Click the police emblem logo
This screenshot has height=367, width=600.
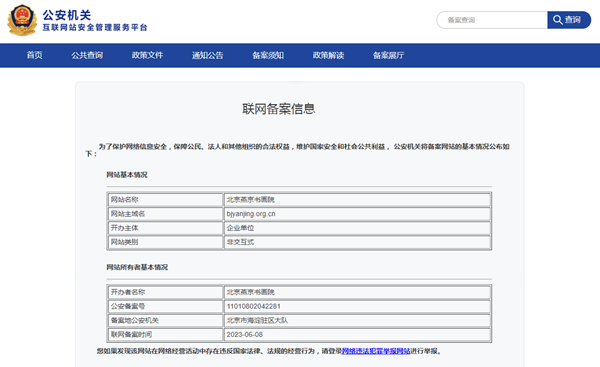(x=22, y=20)
